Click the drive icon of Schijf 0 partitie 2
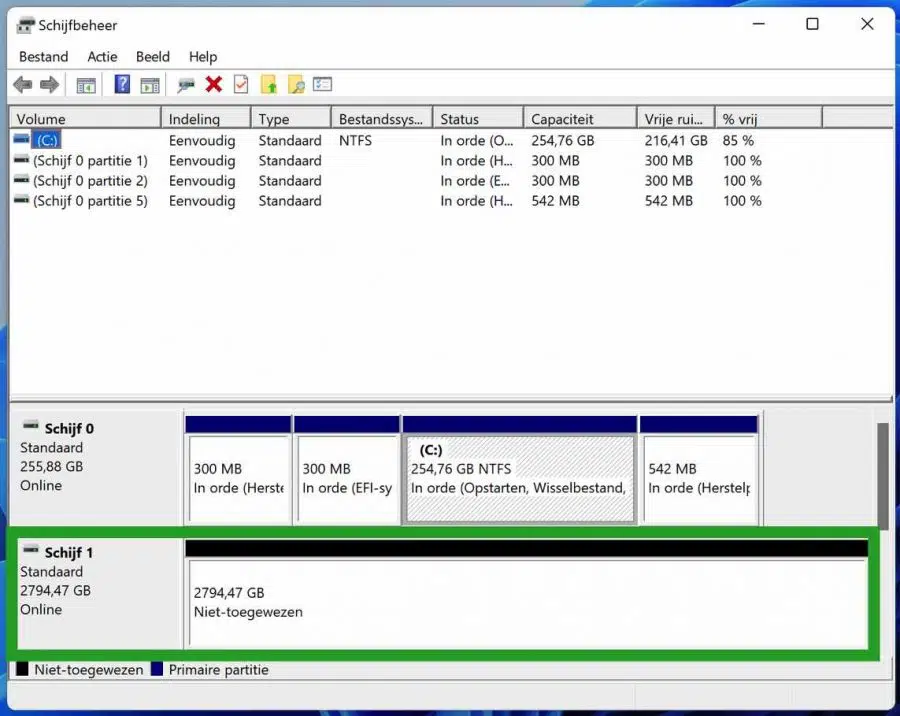900x716 pixels. [21, 179]
